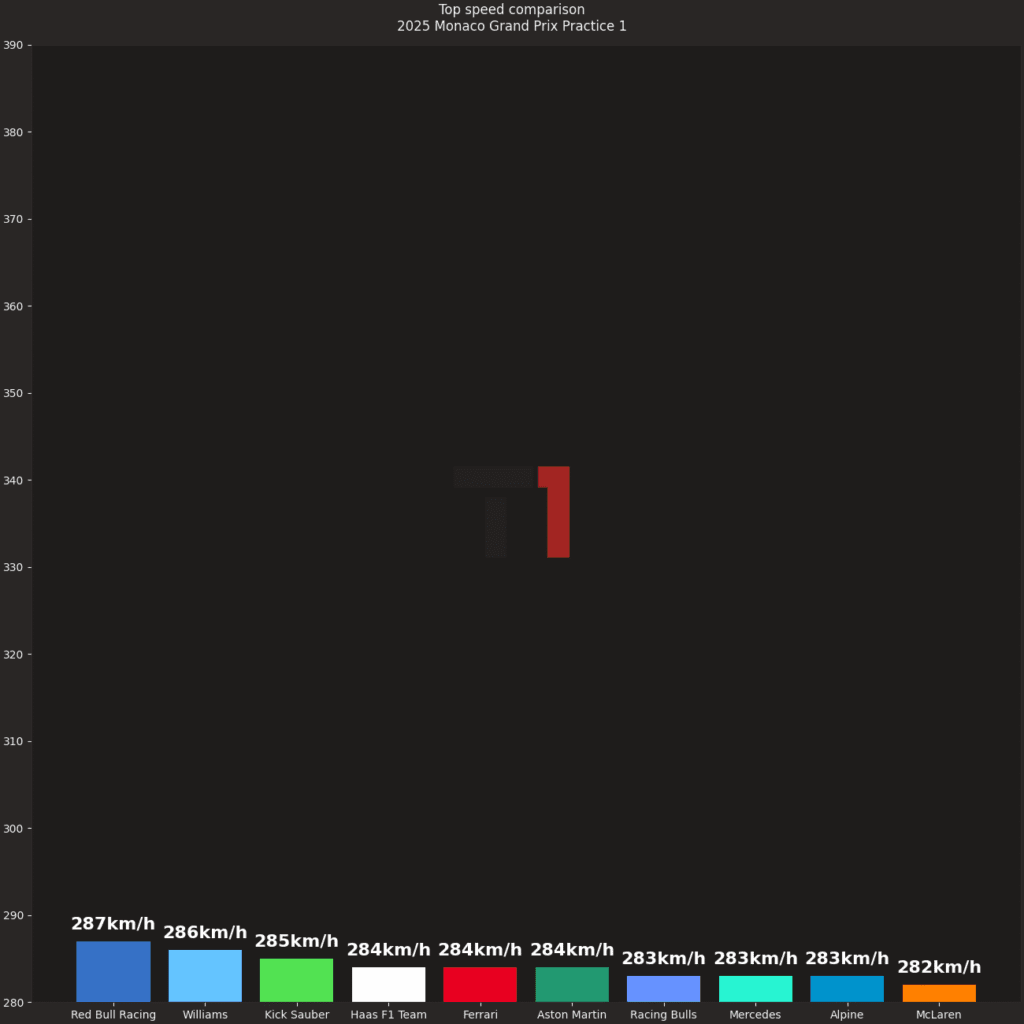Click the 285km/h value label

[296, 941]
